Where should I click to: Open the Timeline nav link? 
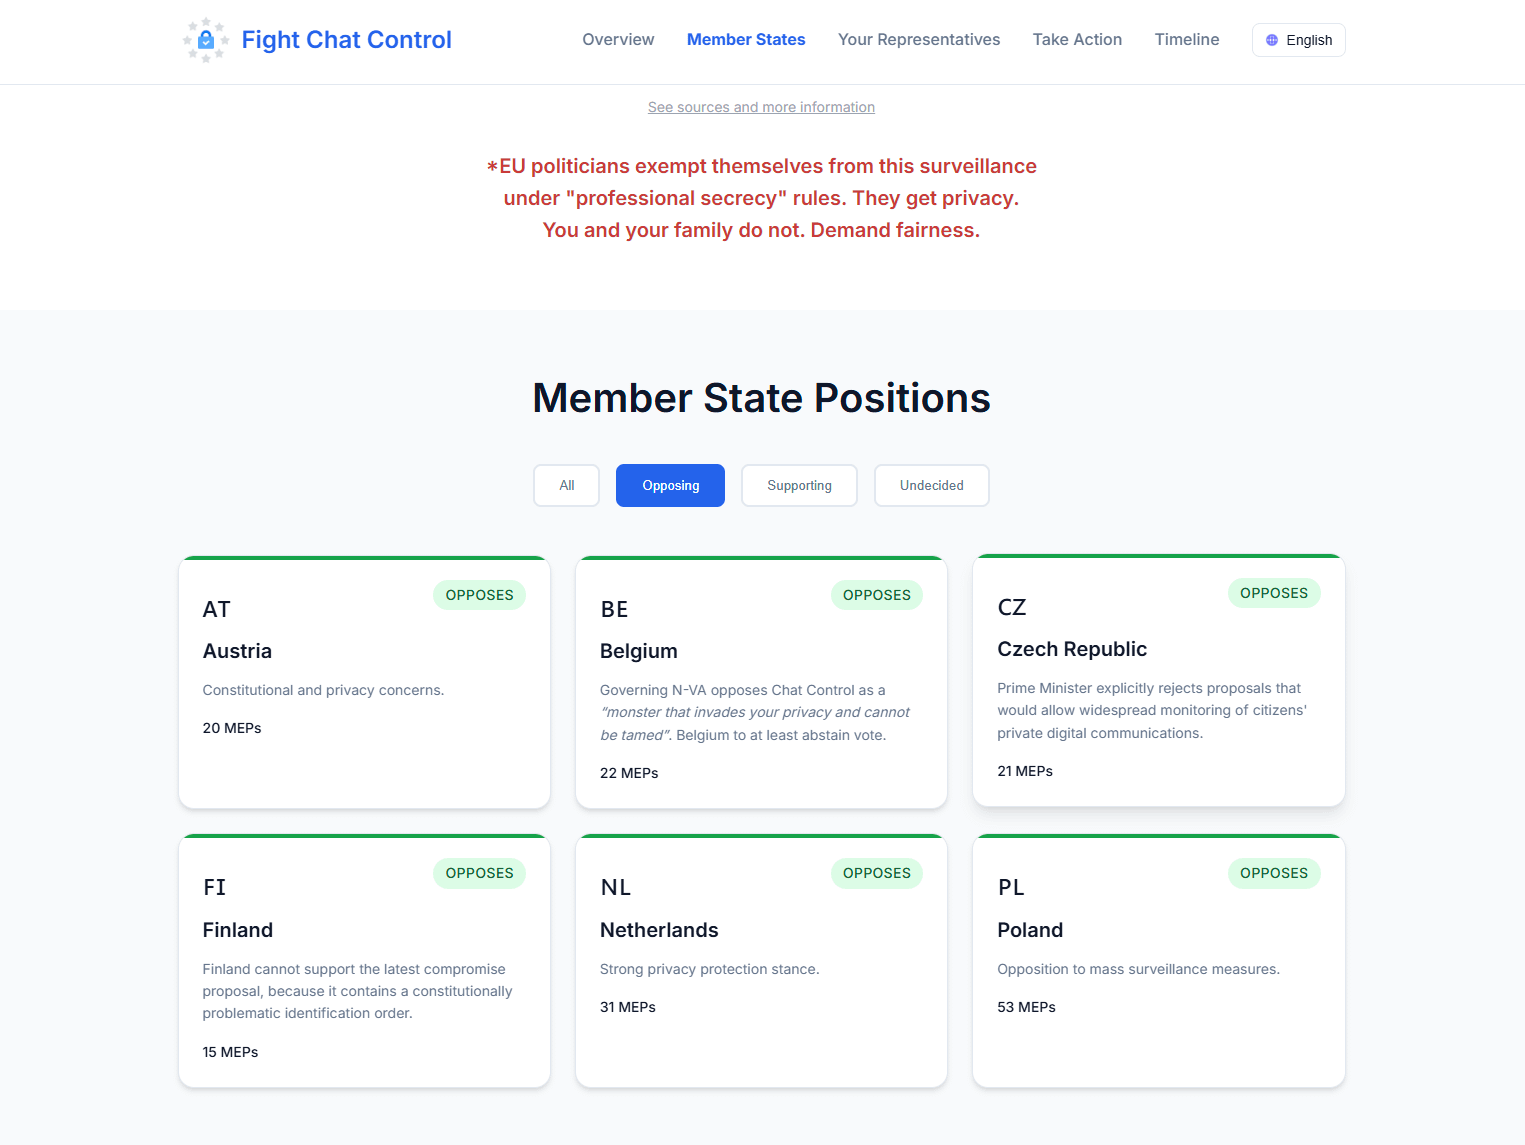[1187, 40]
